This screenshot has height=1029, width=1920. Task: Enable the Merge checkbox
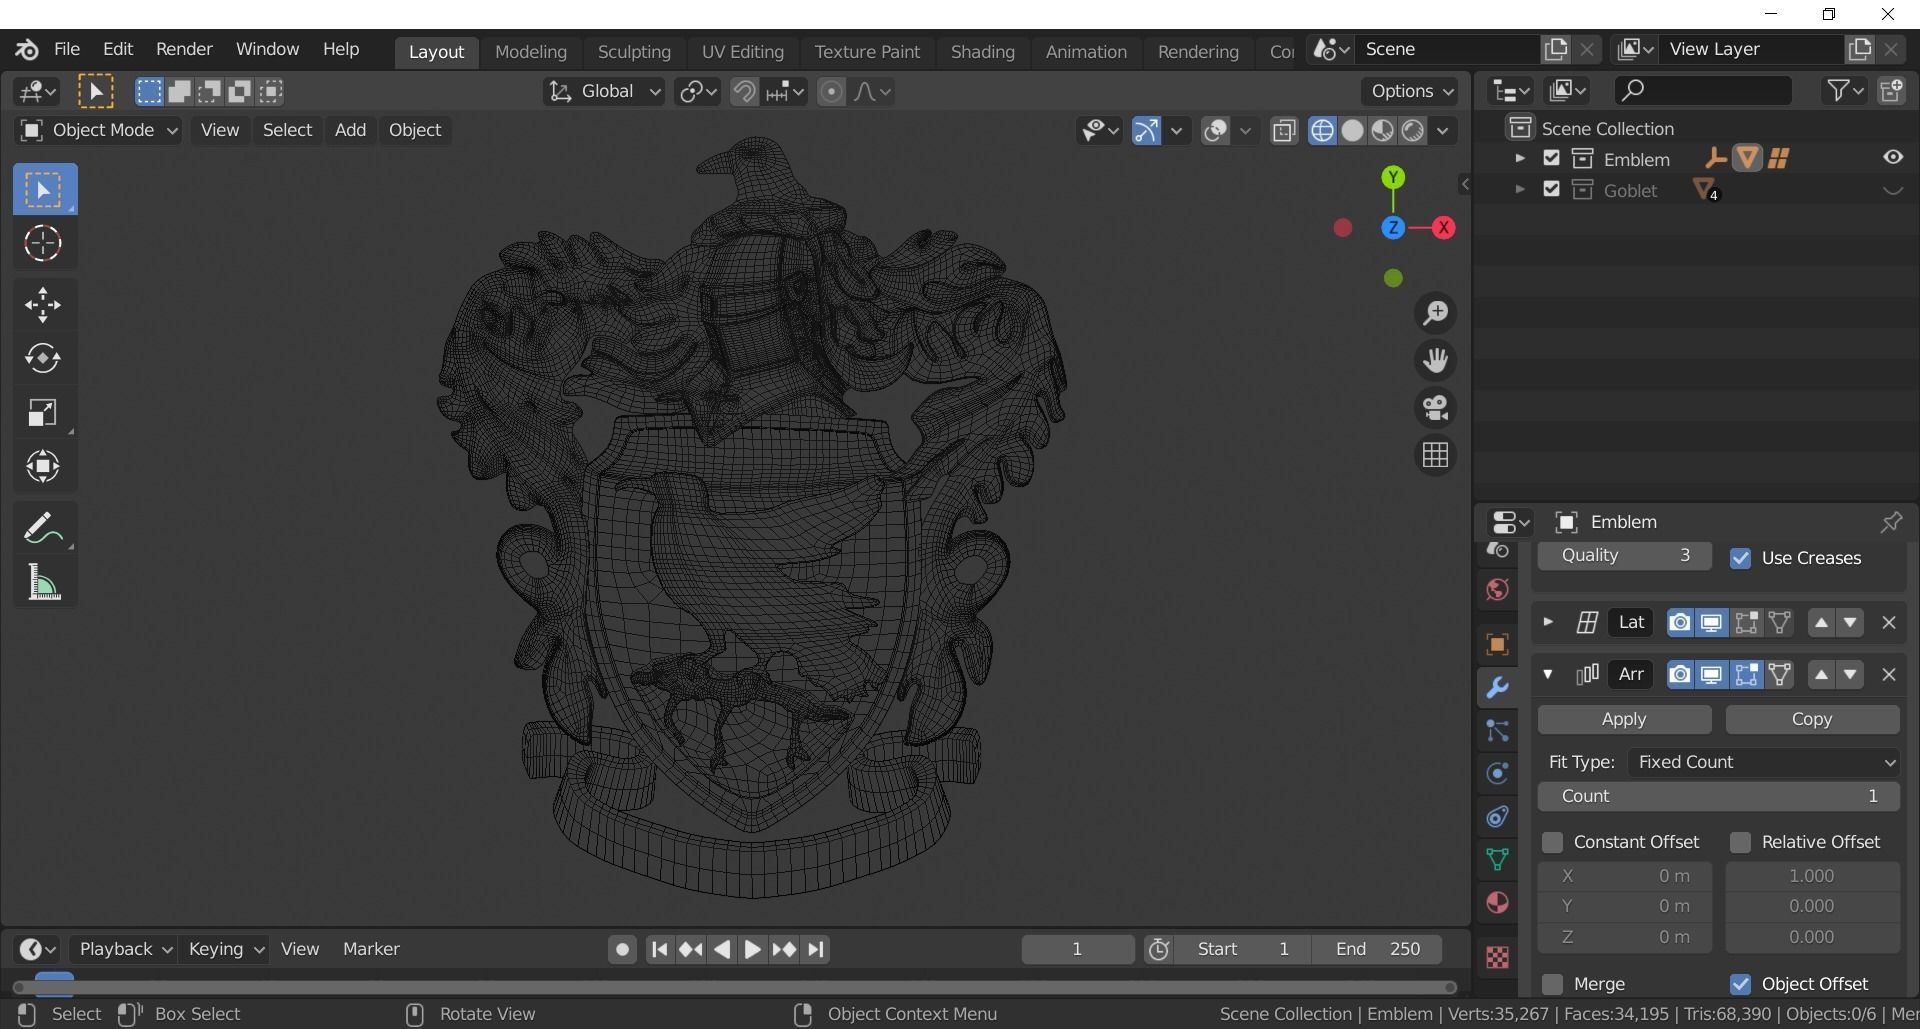pos(1552,984)
